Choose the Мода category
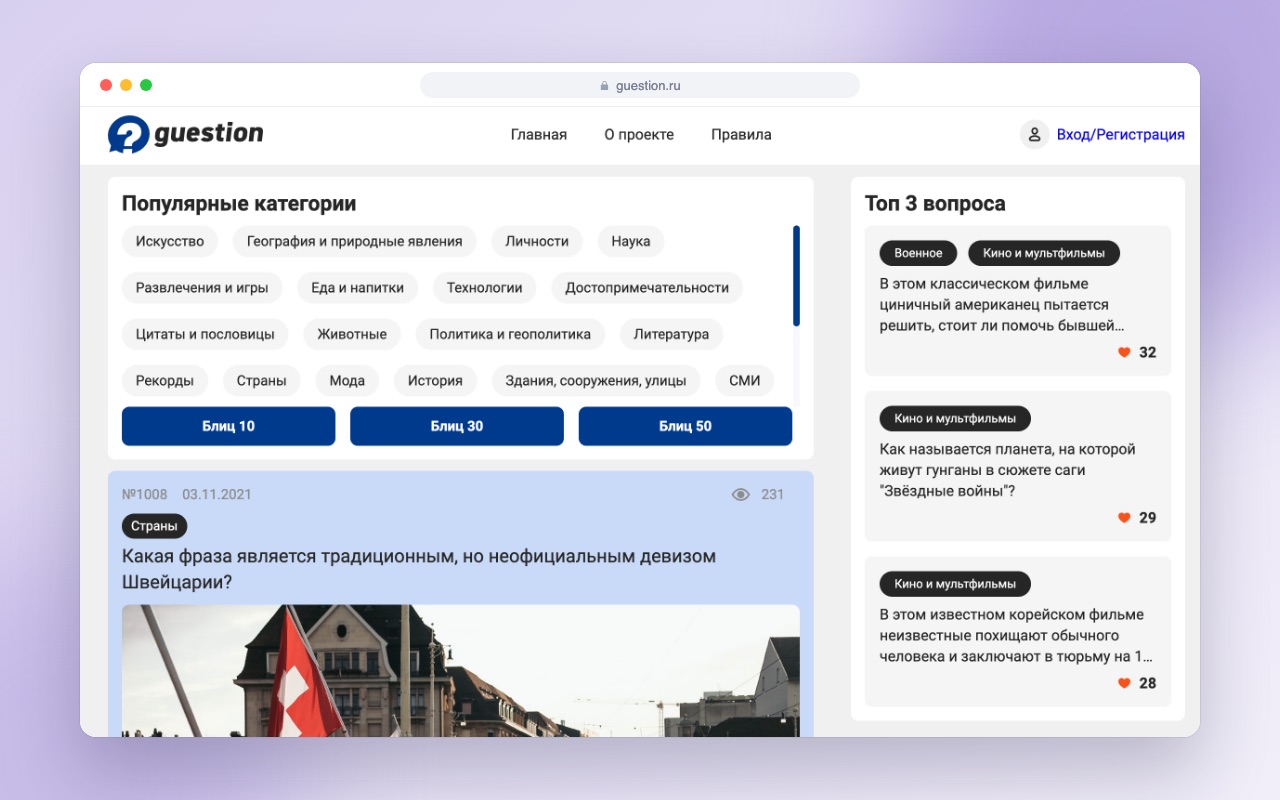The height and width of the screenshot is (800, 1280). (x=347, y=381)
